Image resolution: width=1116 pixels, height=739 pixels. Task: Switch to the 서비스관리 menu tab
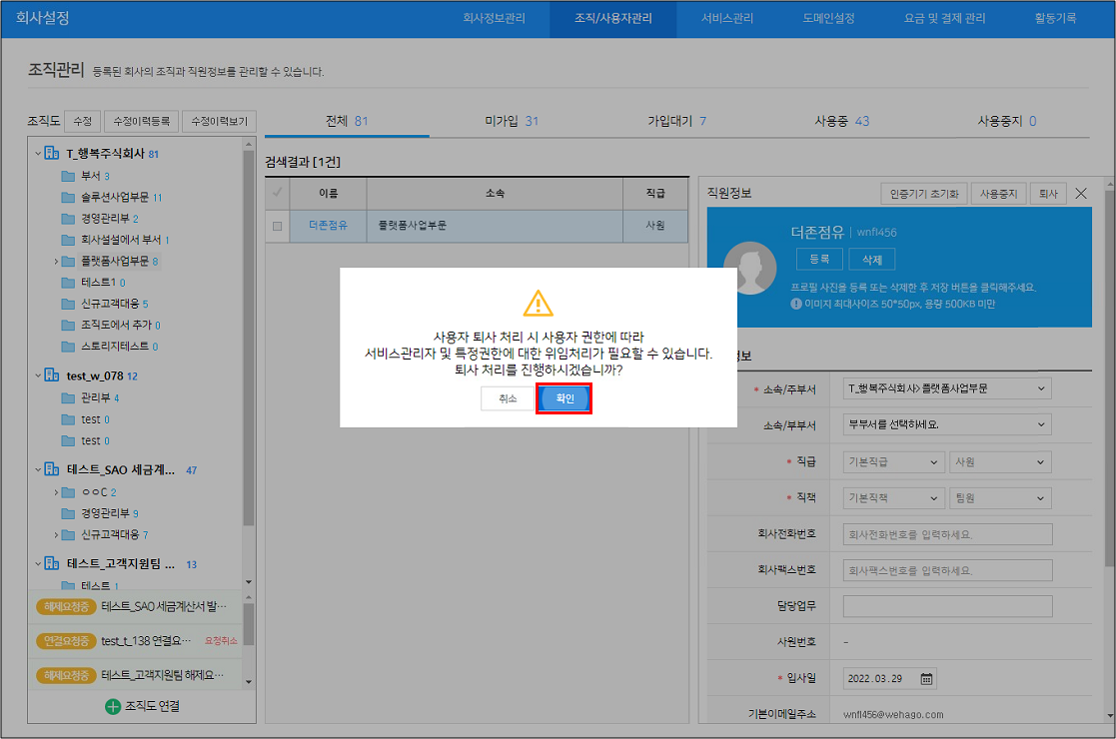point(727,18)
